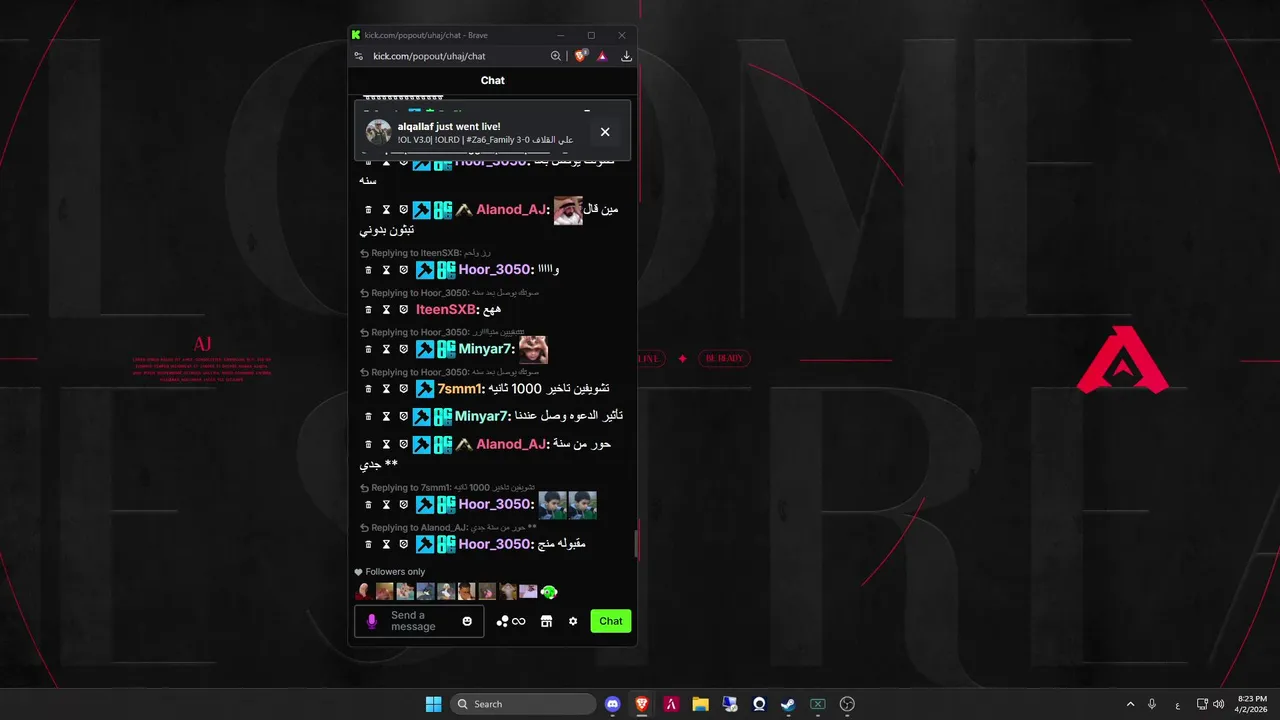Timeout Hoor_3050 on the "مقبوله منج" row
1280x720 pixels.
coord(386,545)
